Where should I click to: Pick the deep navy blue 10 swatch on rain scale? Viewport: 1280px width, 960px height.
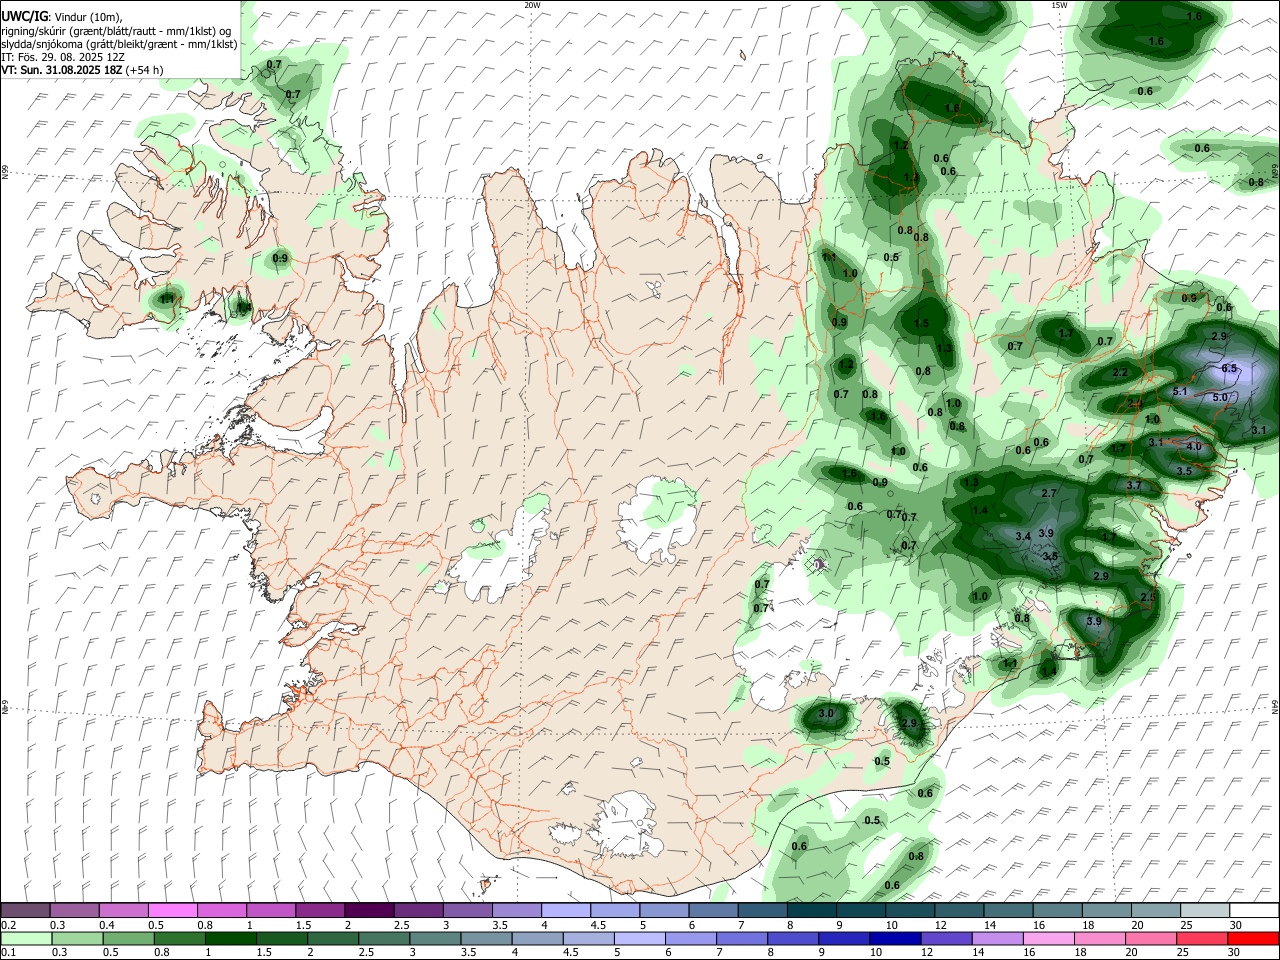click(895, 938)
